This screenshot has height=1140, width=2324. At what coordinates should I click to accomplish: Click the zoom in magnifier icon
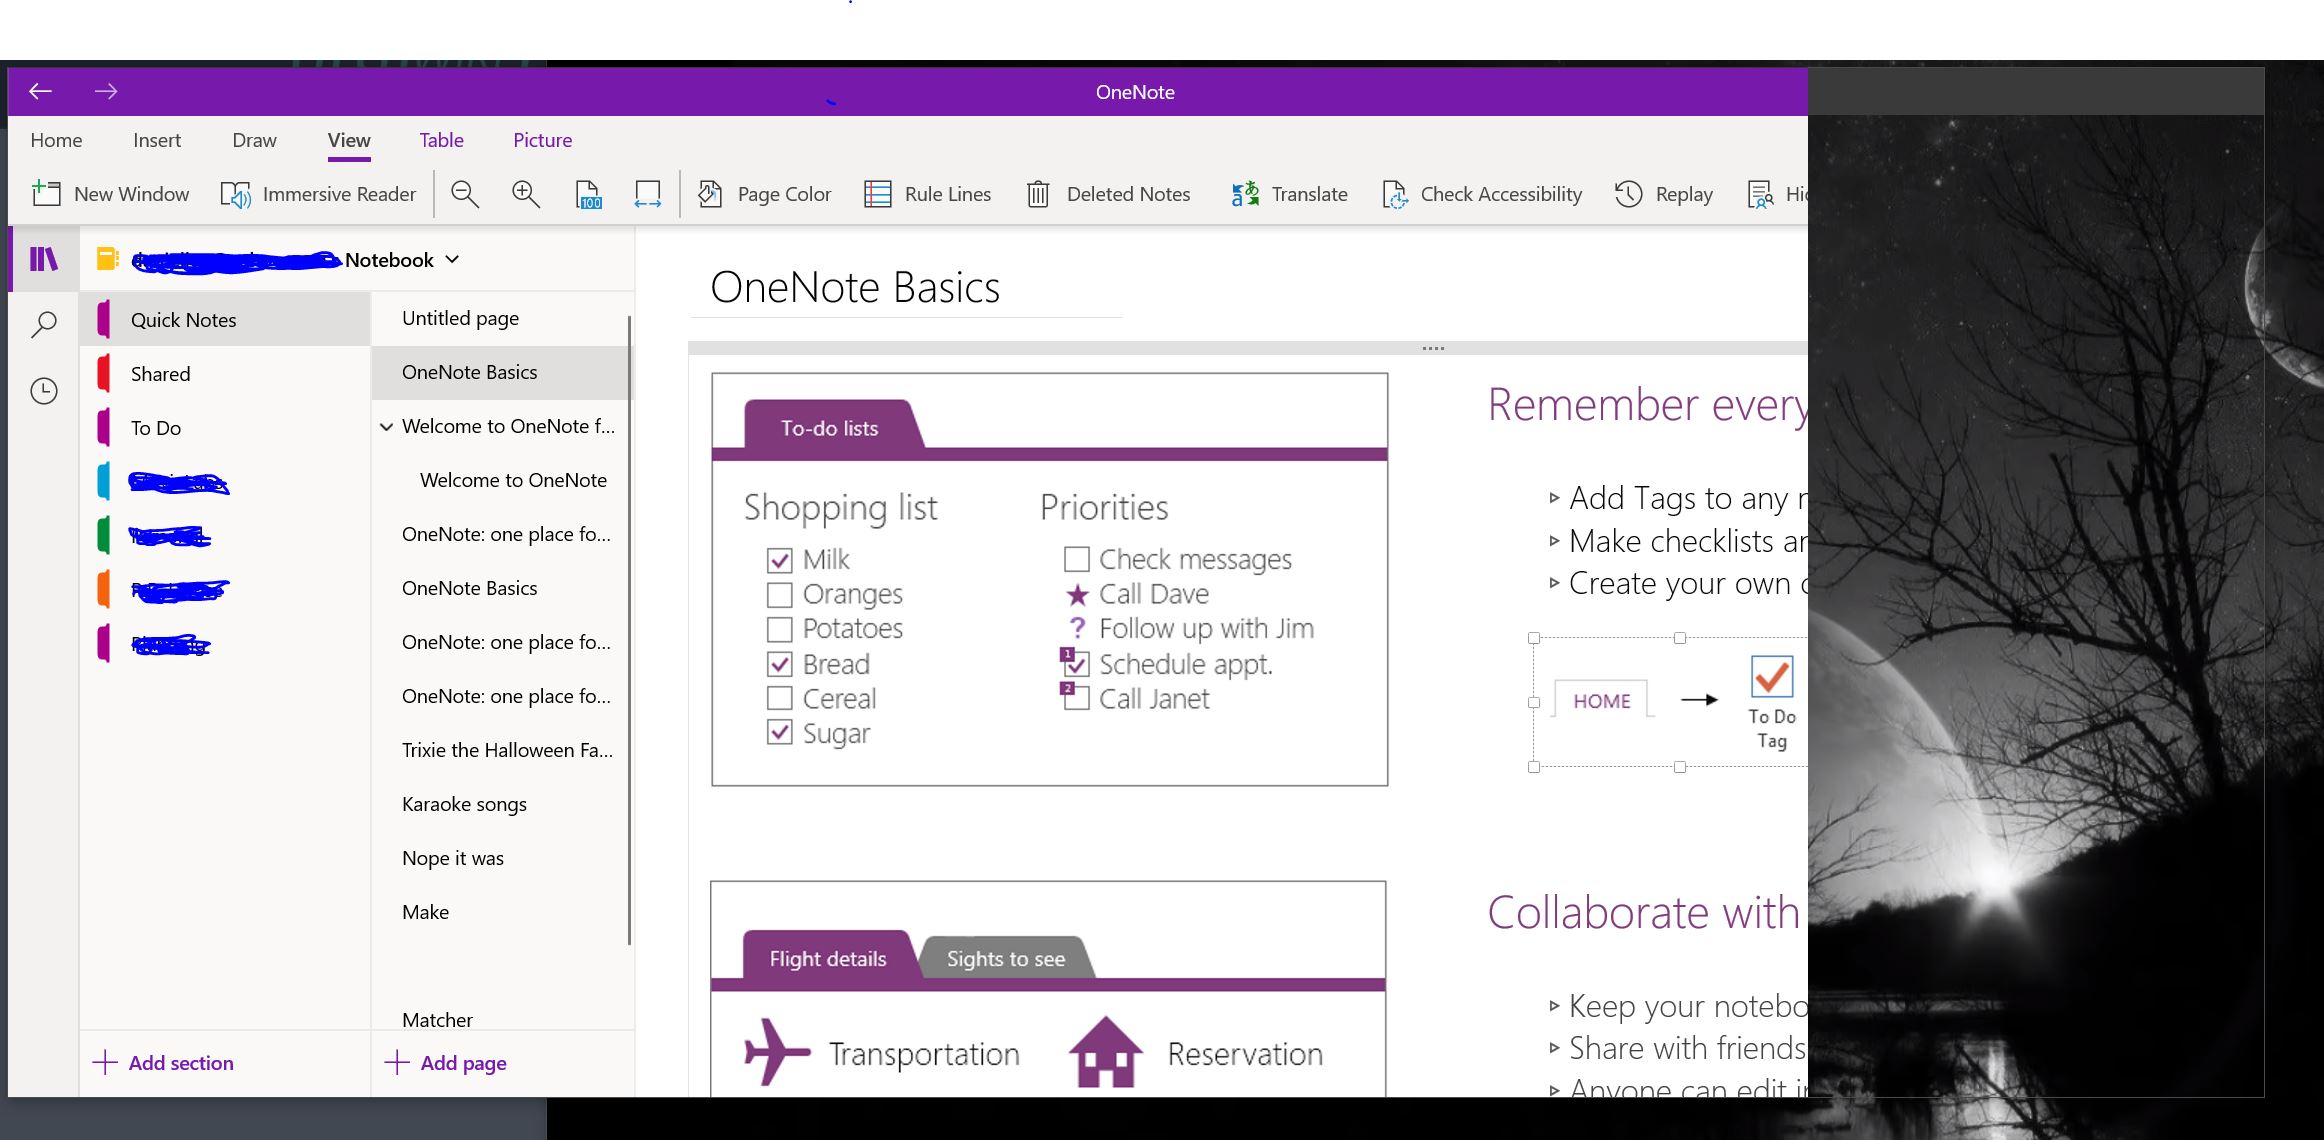(x=526, y=194)
